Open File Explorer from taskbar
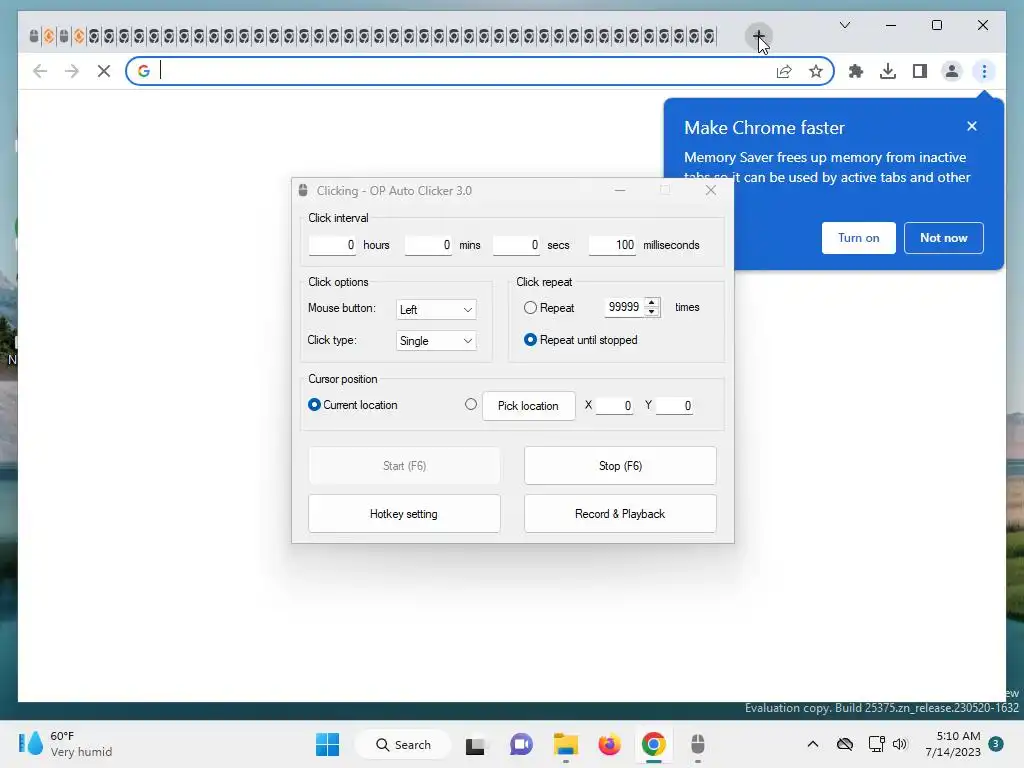 [x=566, y=744]
